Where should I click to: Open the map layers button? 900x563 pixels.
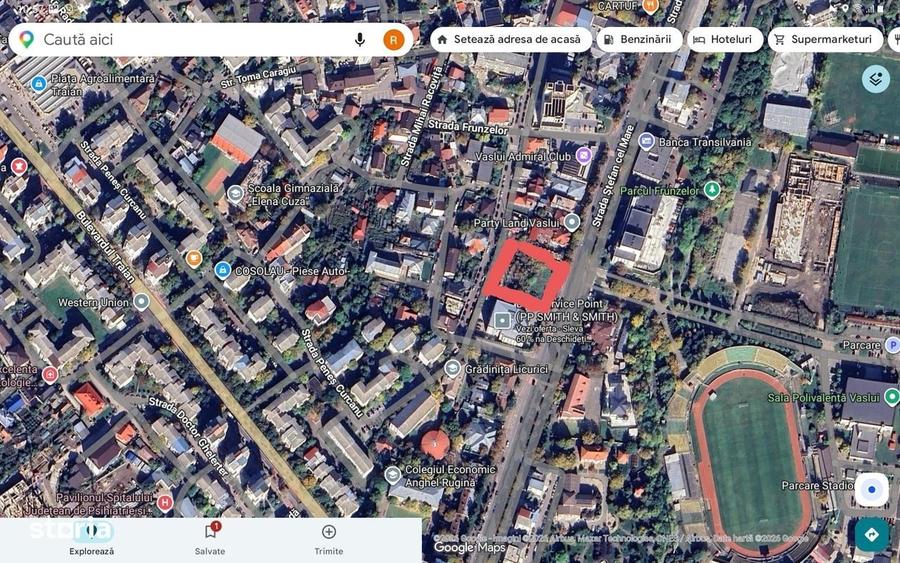pos(875,79)
